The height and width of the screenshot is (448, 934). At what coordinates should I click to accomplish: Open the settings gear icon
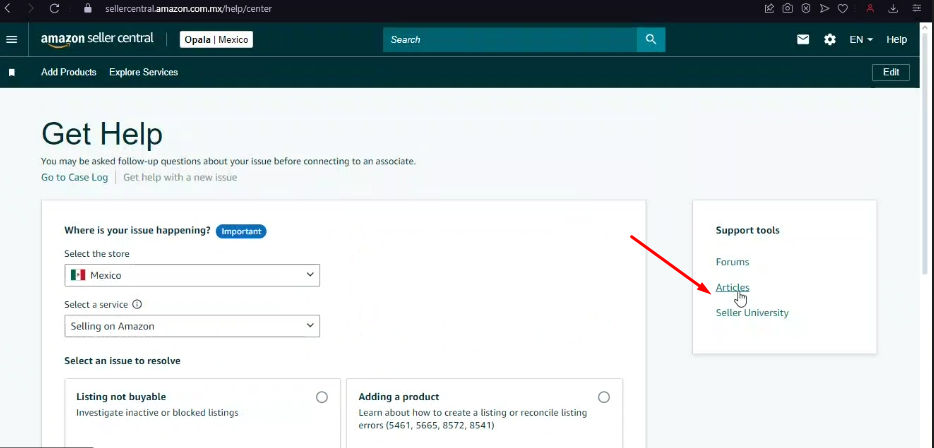click(830, 39)
